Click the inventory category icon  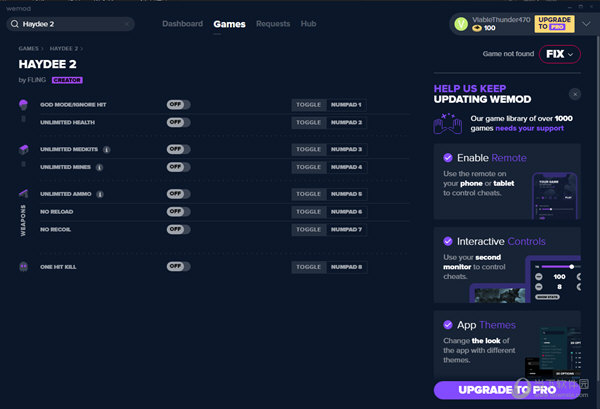(x=23, y=149)
